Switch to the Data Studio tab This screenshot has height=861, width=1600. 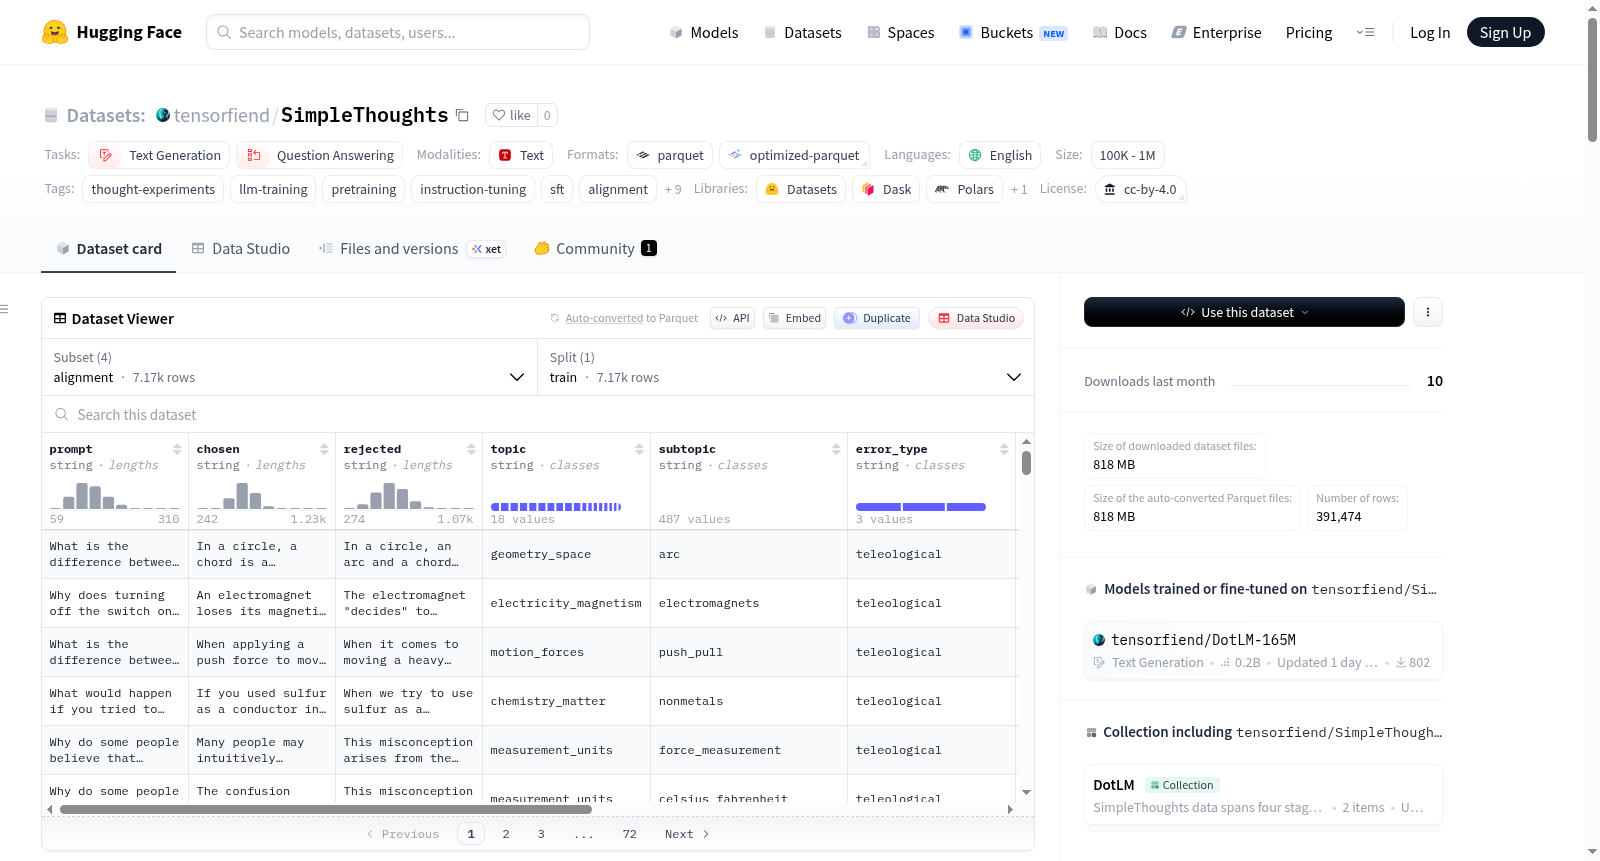coord(241,248)
